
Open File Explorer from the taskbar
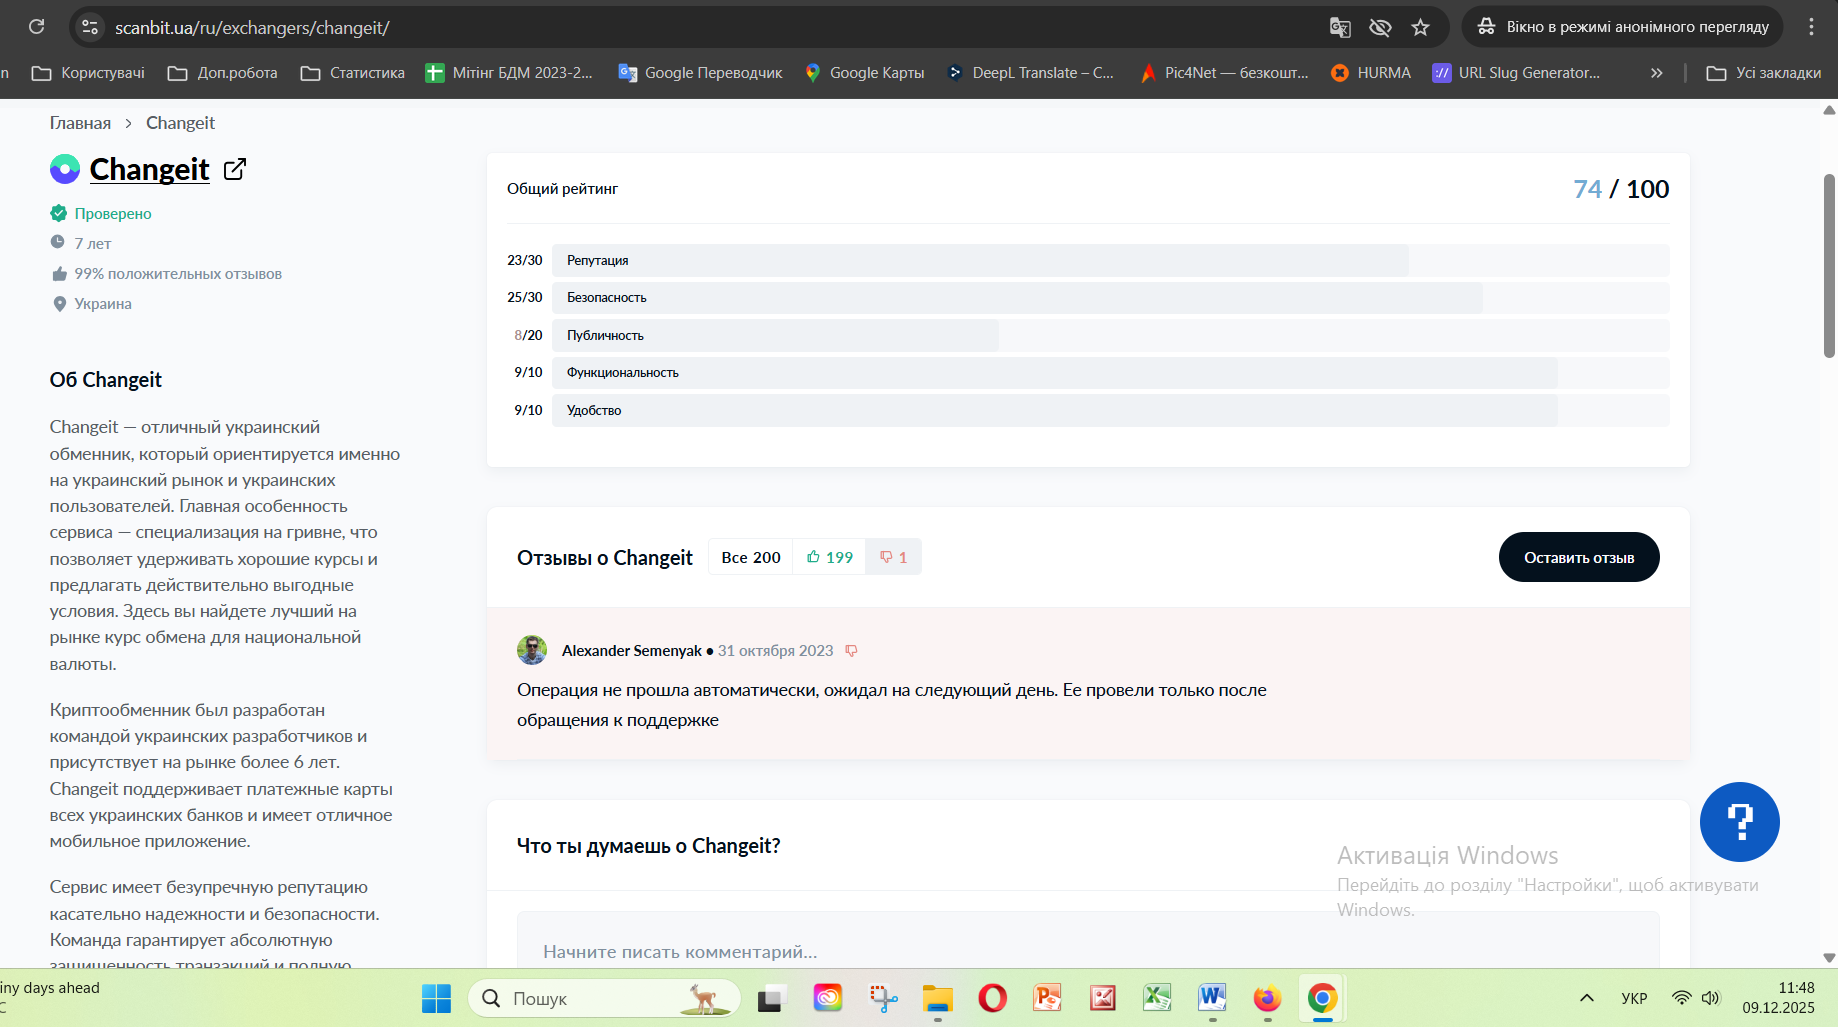tap(937, 998)
